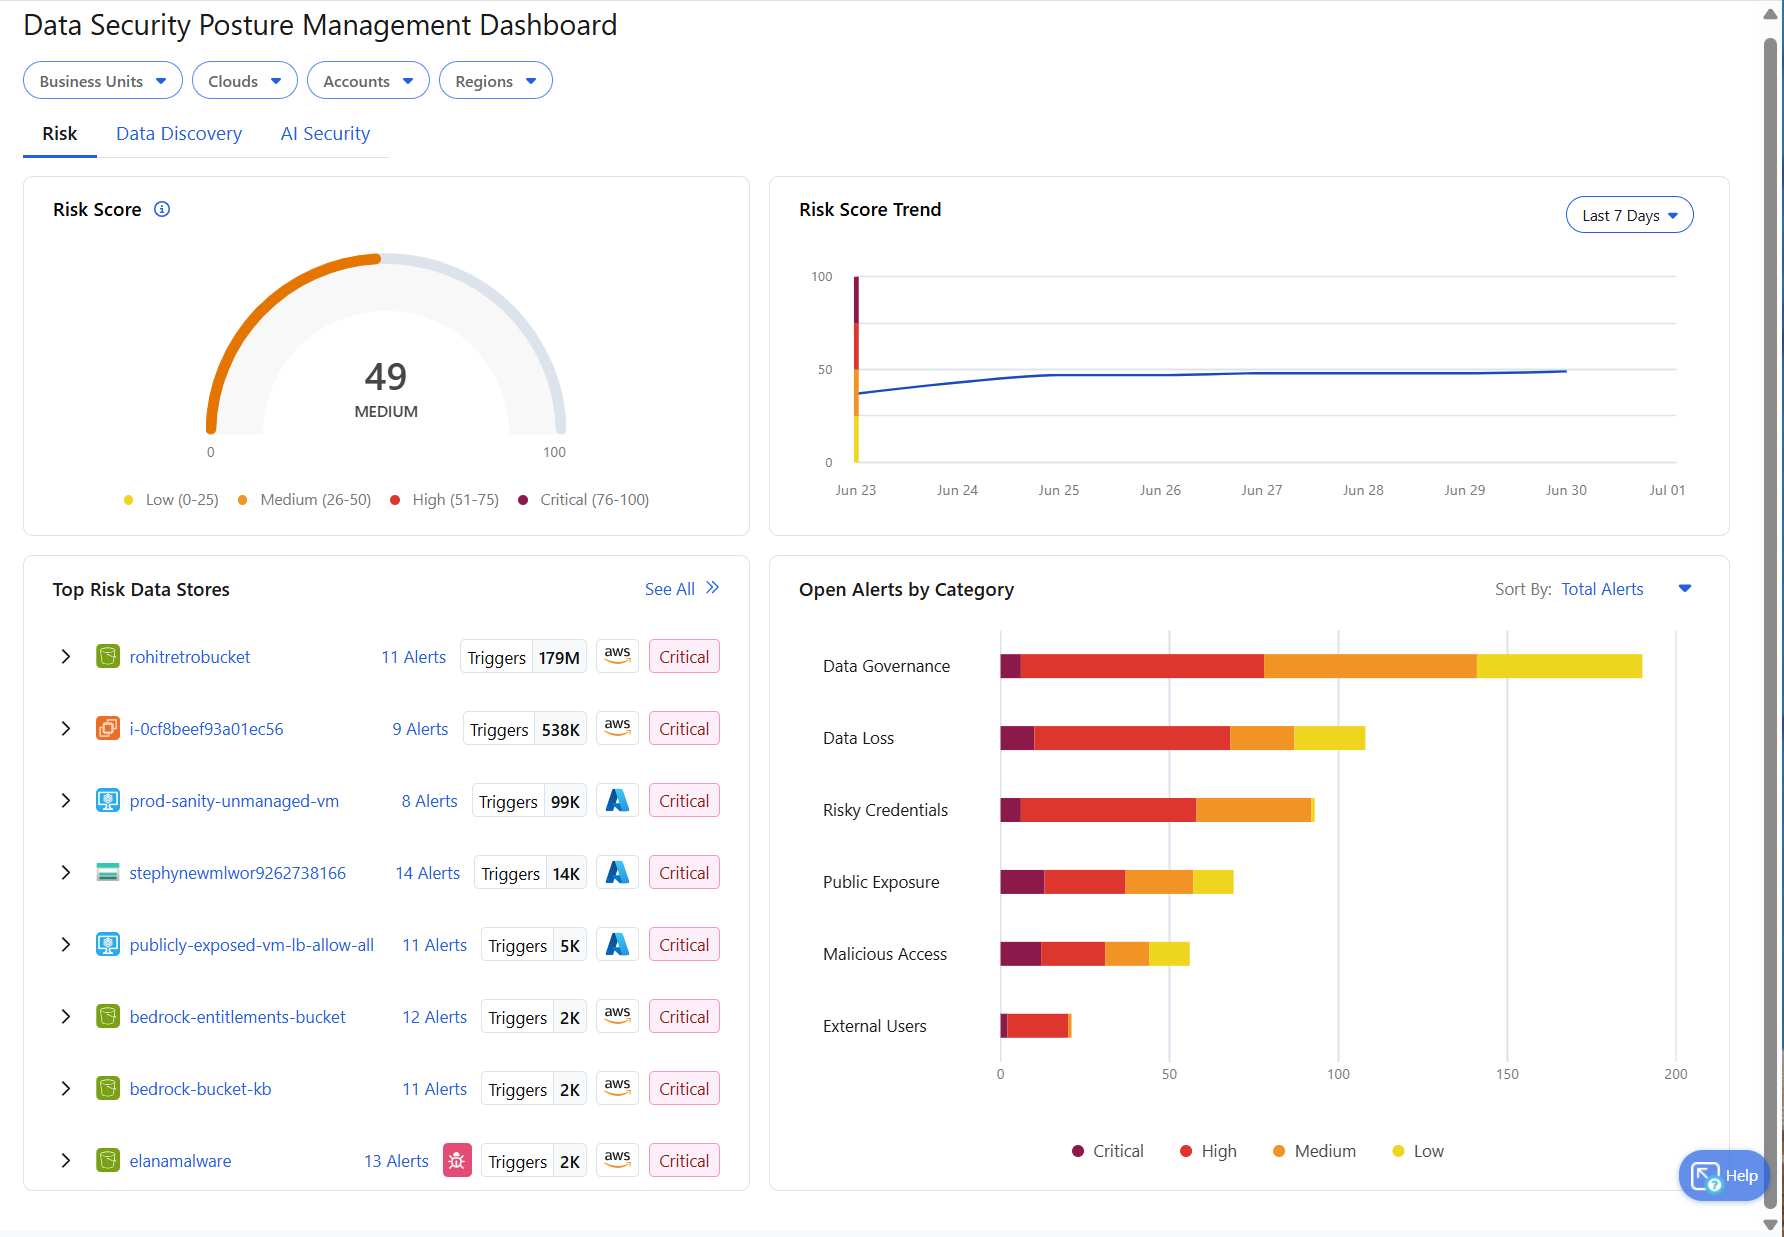Toggle the Low legend in Open Alerts chart
Image resolution: width=1784 pixels, height=1237 pixels.
click(x=1417, y=1150)
